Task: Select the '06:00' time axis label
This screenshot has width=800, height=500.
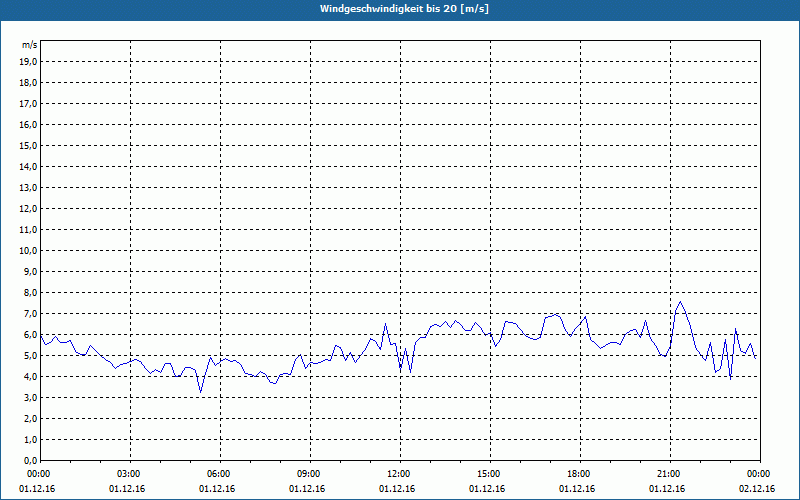Action: 220,474
